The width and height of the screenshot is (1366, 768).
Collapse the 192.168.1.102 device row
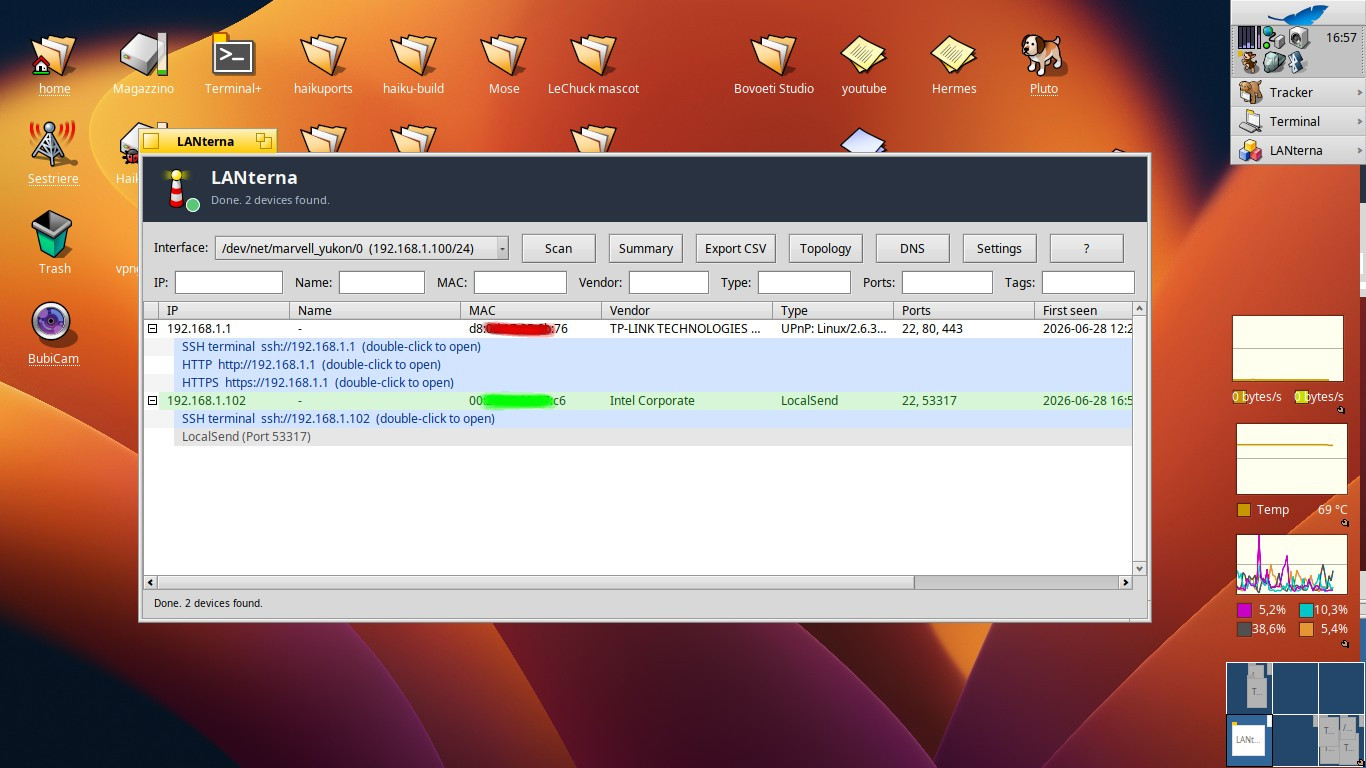click(x=153, y=400)
